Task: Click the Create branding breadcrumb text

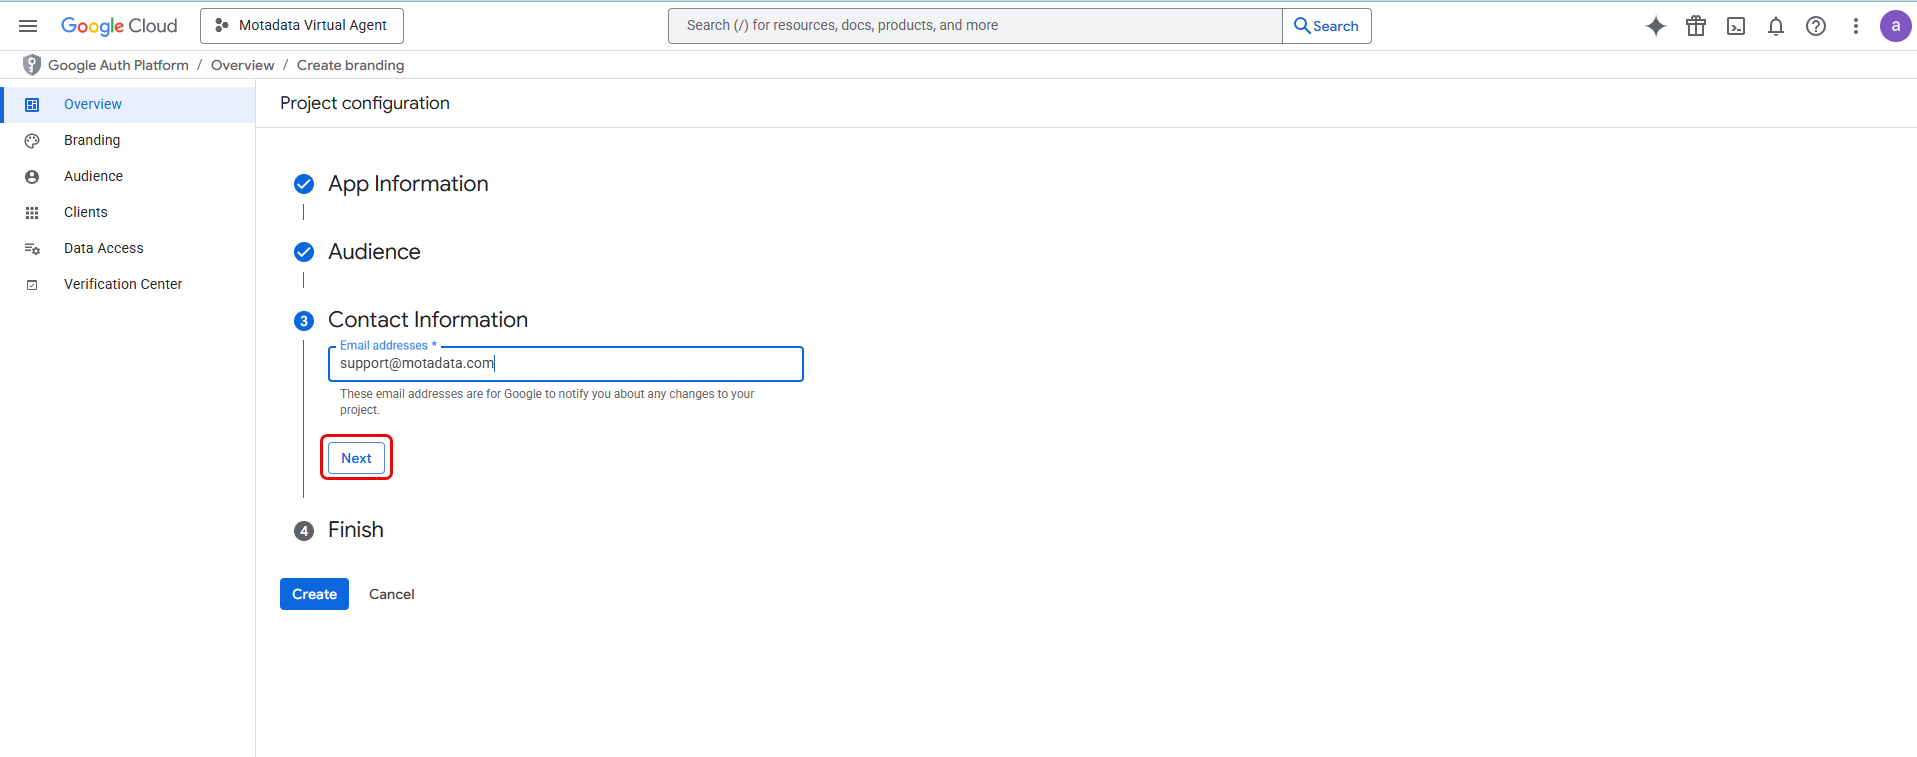Action: (x=350, y=65)
